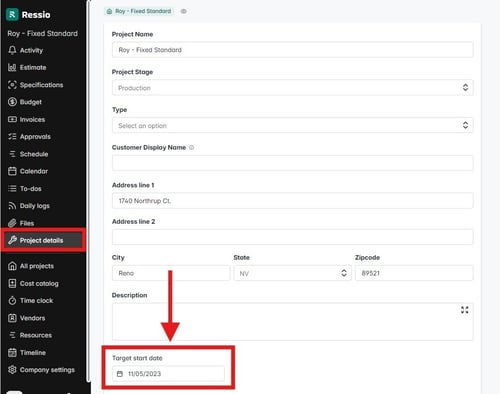This screenshot has height=394, width=500.
Task: Click the house icon in the project breadcrumb
Action: 109,11
